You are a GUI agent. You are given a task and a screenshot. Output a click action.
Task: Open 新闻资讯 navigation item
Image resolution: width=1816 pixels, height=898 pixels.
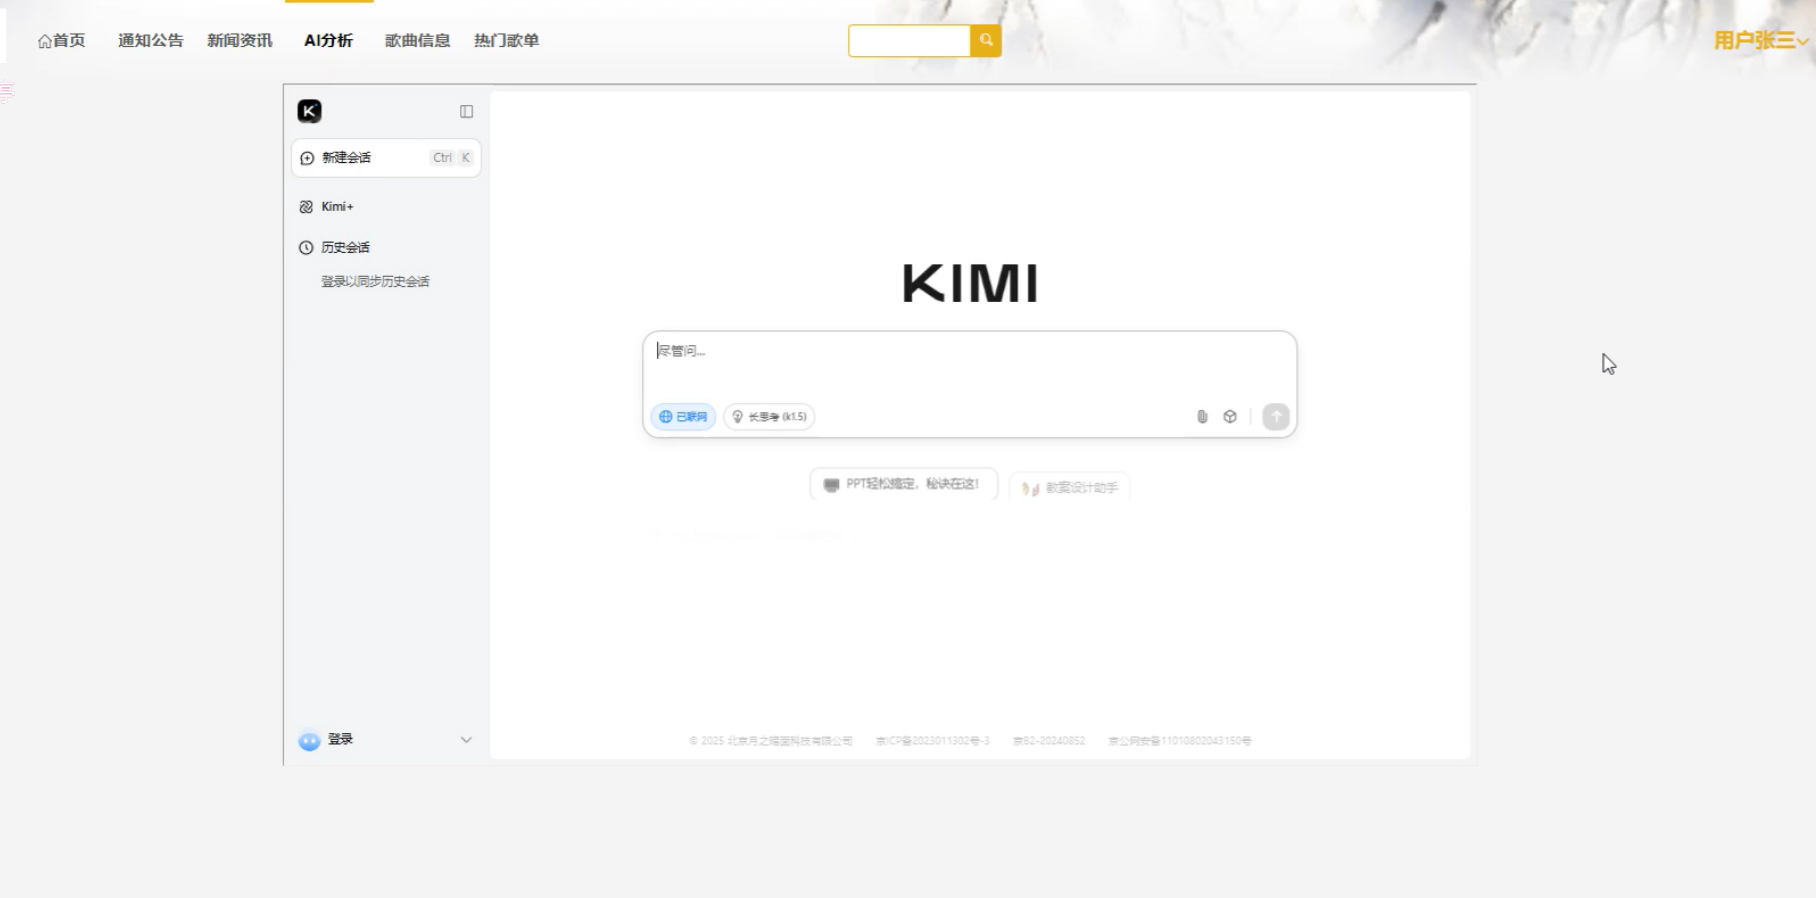click(x=240, y=41)
